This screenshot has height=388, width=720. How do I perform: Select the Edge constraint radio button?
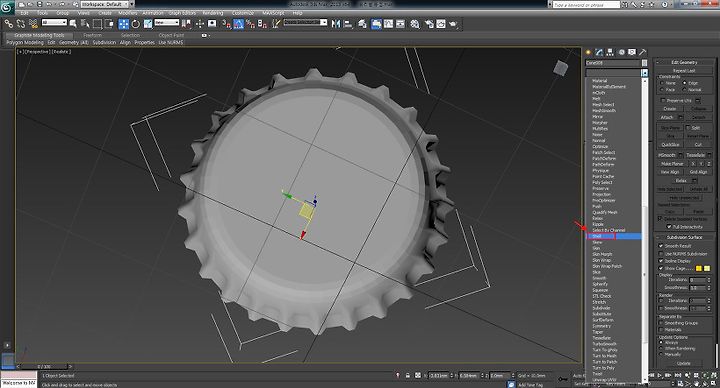pos(685,83)
